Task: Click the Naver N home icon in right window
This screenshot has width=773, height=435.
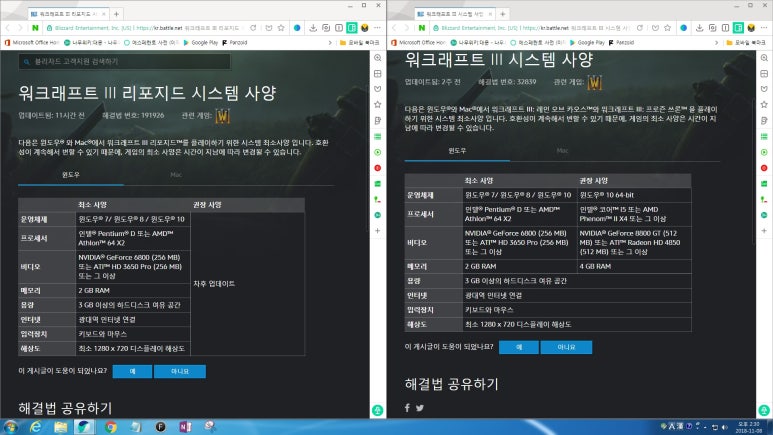Action: click(x=422, y=28)
